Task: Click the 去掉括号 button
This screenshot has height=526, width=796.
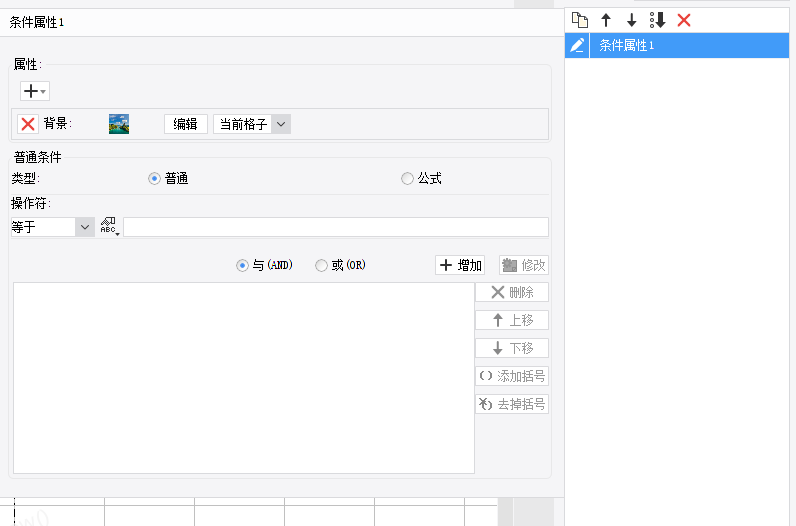Action: (x=512, y=404)
